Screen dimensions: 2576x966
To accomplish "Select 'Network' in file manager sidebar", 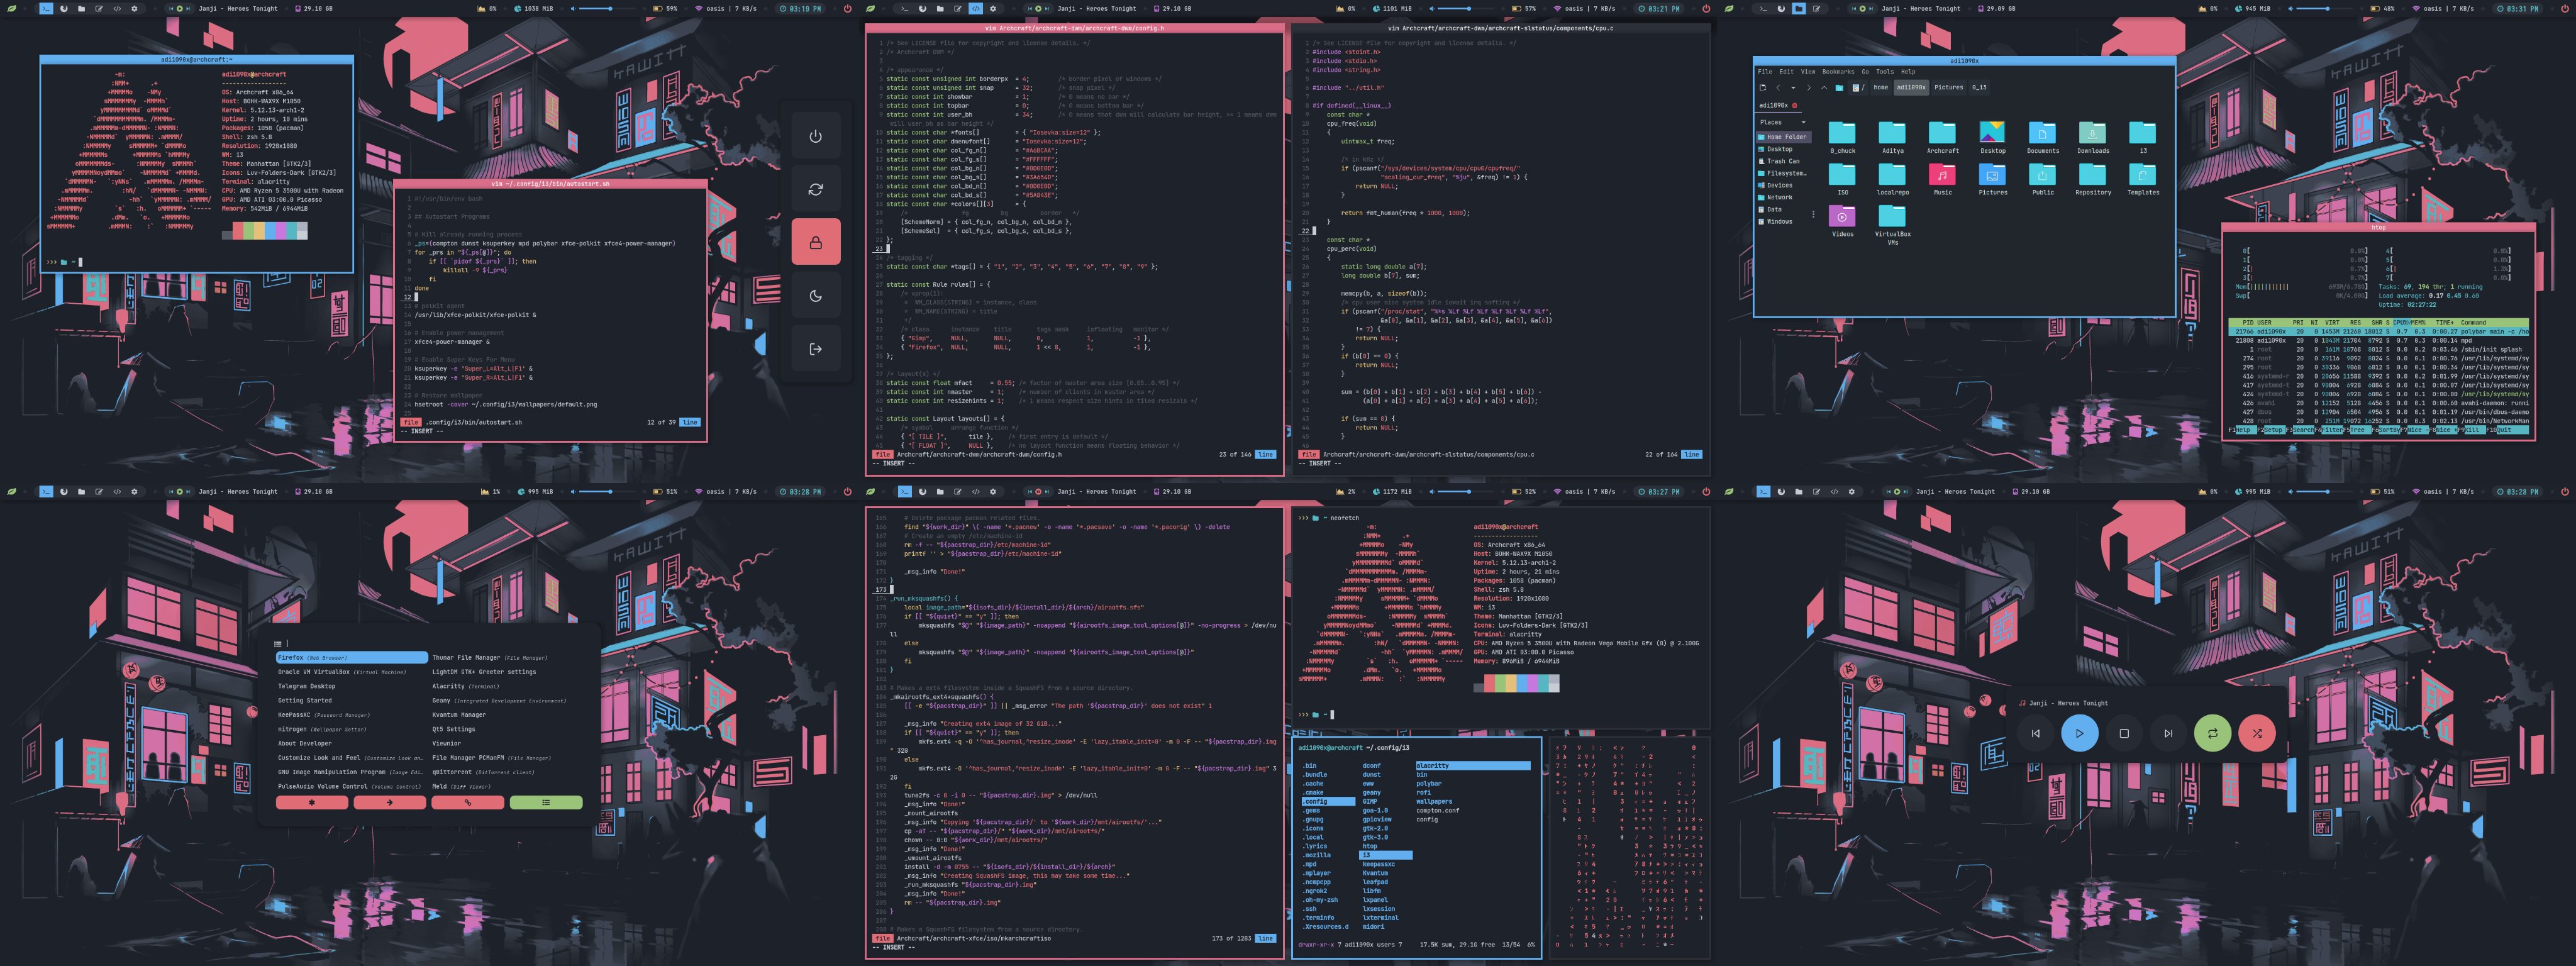I will [x=1779, y=197].
